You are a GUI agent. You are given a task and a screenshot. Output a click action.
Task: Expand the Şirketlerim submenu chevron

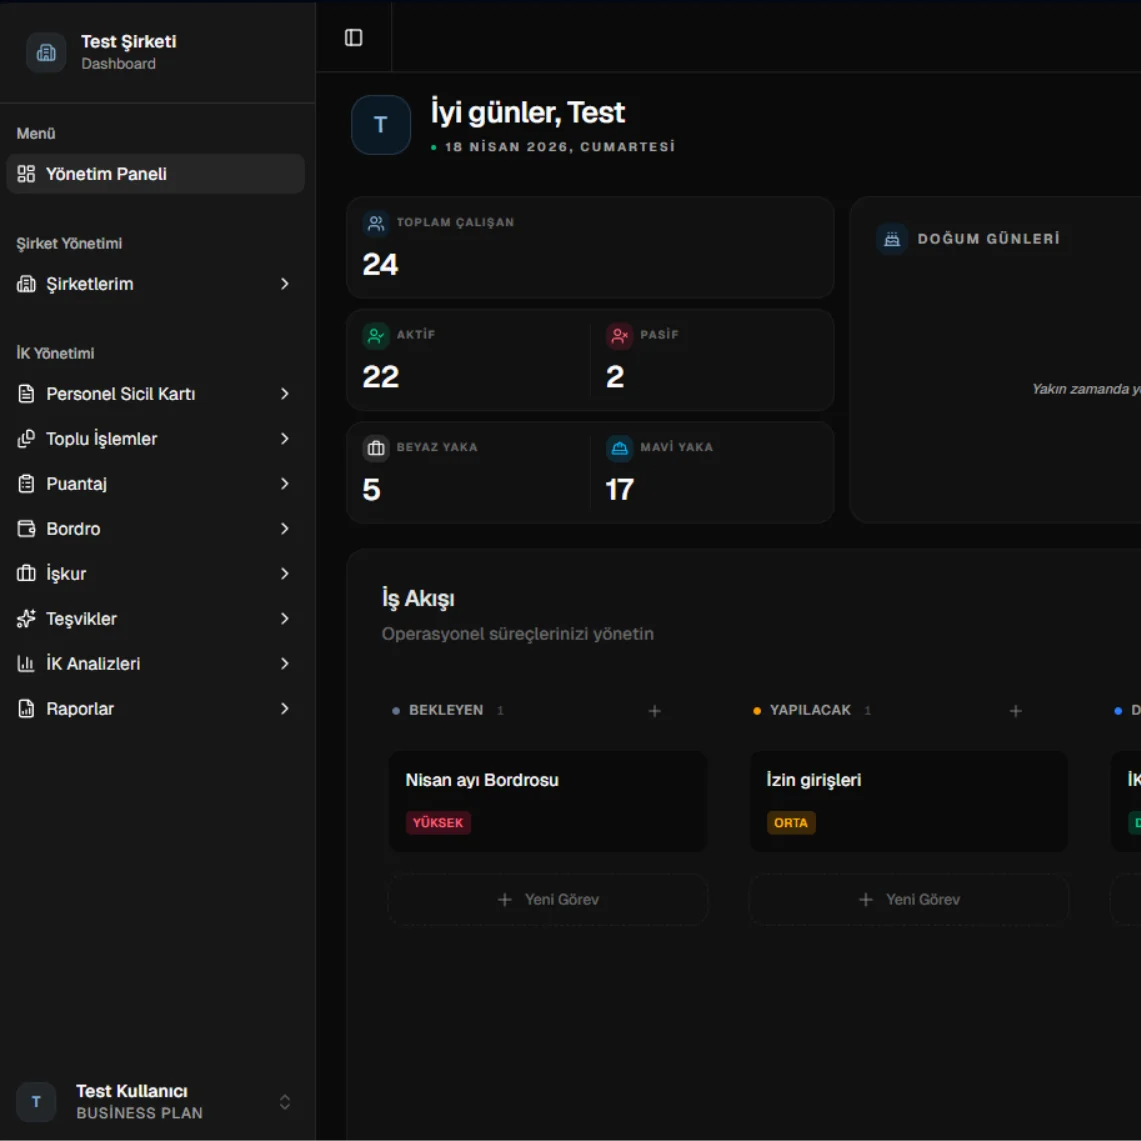pos(285,284)
